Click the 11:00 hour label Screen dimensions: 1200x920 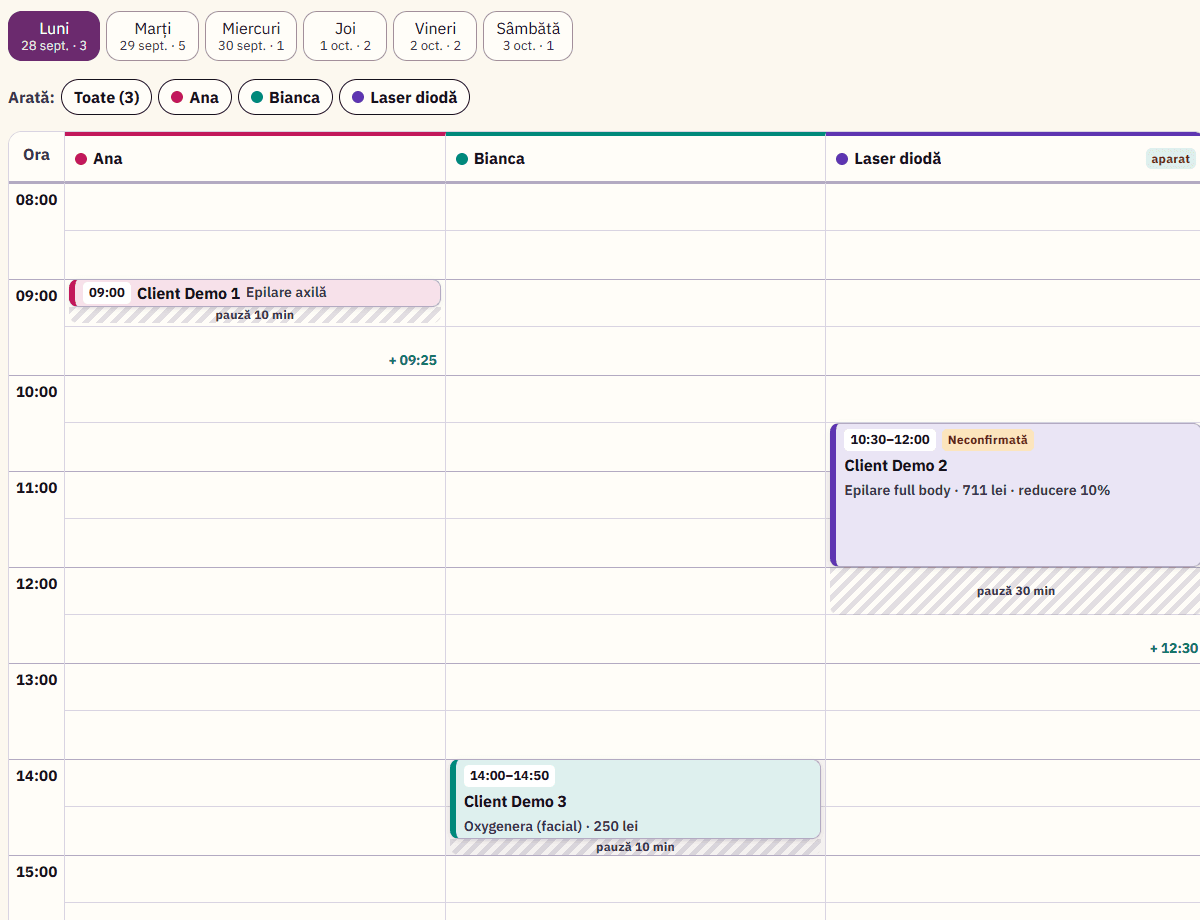tap(37, 487)
